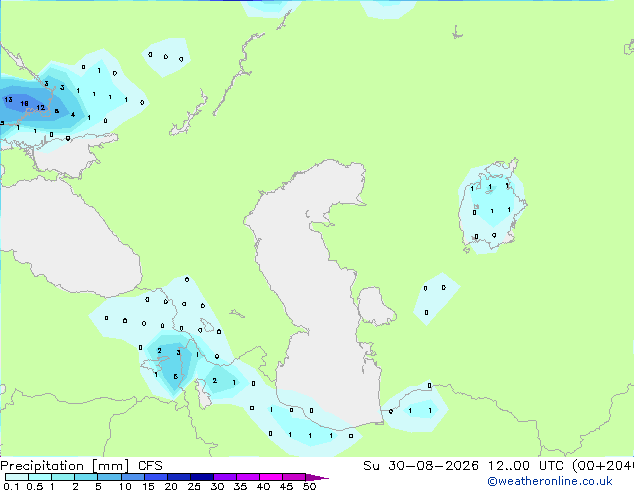Click the 25 legend scale label
Image resolution: width=634 pixels, height=490 pixels.
pos(194,486)
